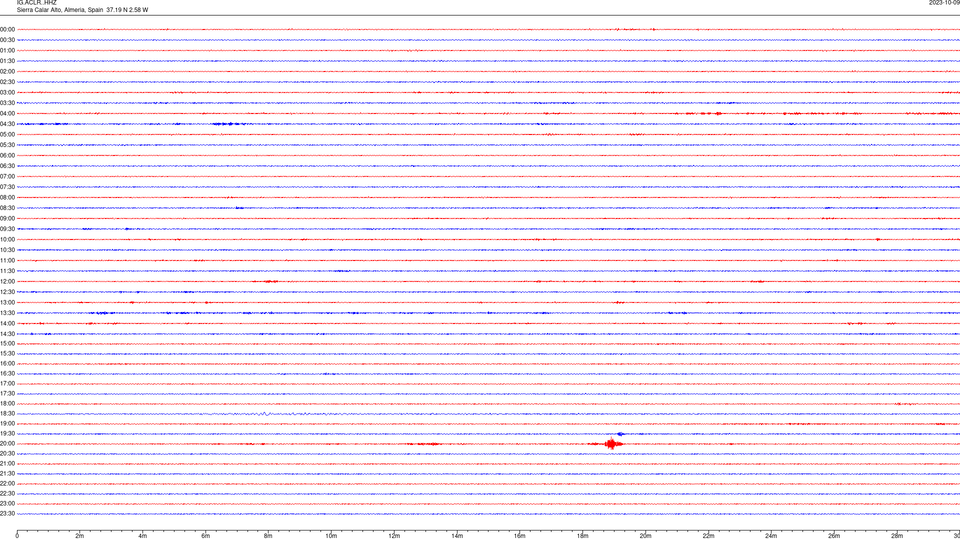960x540 pixels.
Task: Select the 02:30 time row label
Action: point(7,82)
